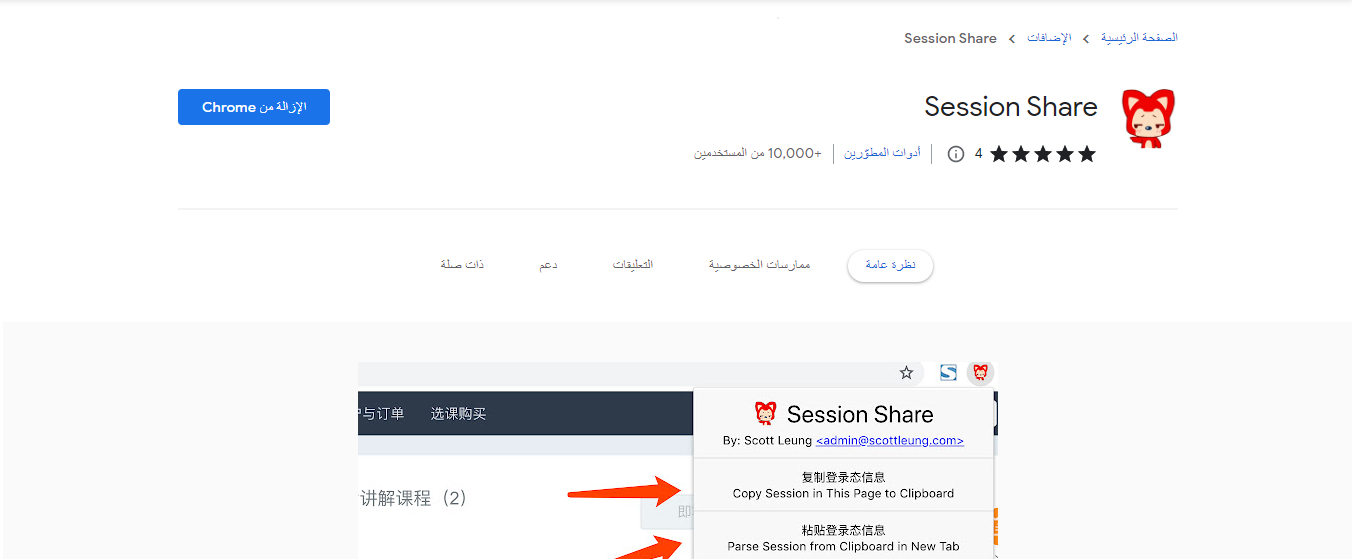
Task: Switch to the "دعم" tab
Action: [548, 265]
